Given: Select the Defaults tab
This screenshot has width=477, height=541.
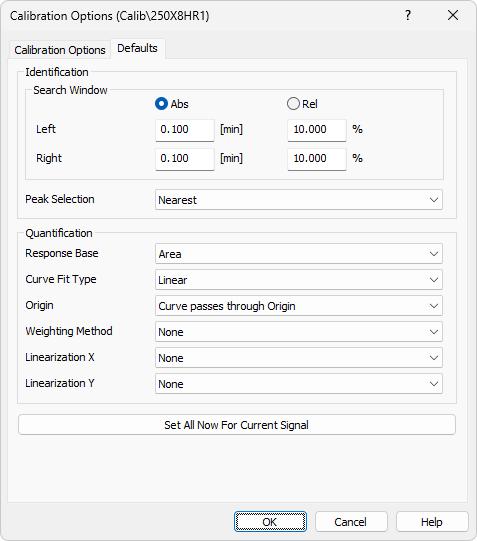Looking at the screenshot, I should coord(138,48).
